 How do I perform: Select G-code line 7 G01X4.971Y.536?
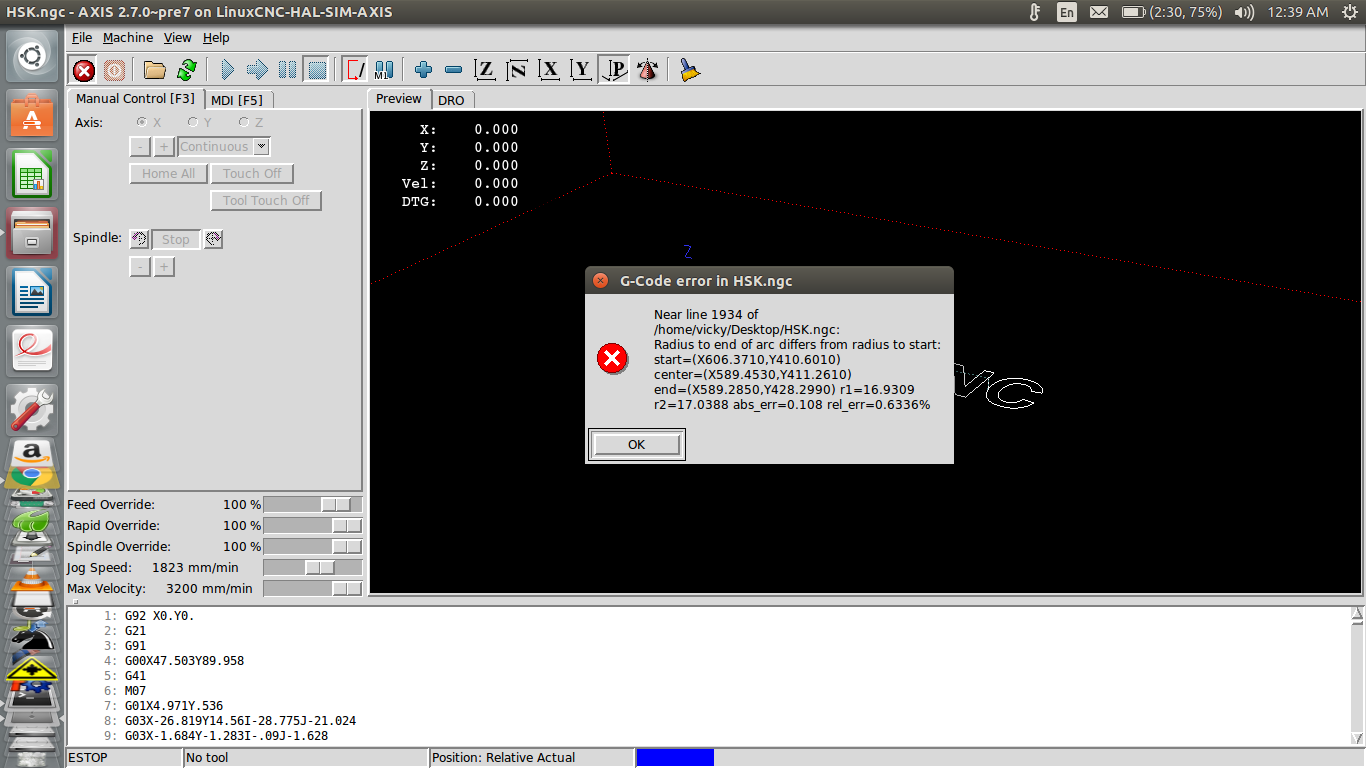(174, 706)
